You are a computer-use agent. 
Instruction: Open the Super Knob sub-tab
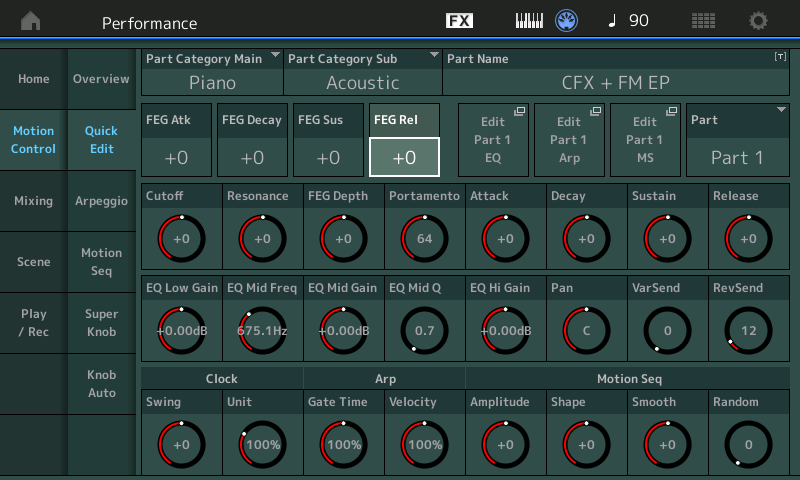pyautogui.click(x=101, y=322)
